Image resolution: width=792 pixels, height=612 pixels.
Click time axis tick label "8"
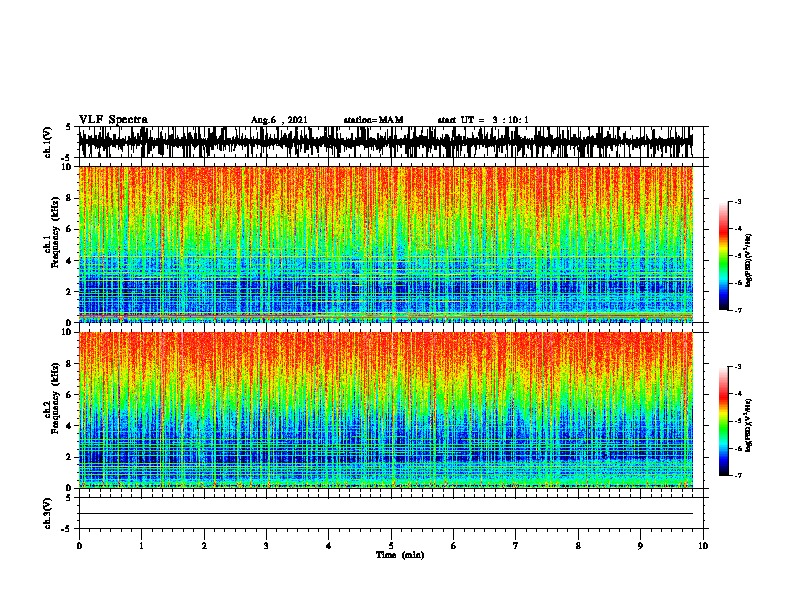point(578,546)
